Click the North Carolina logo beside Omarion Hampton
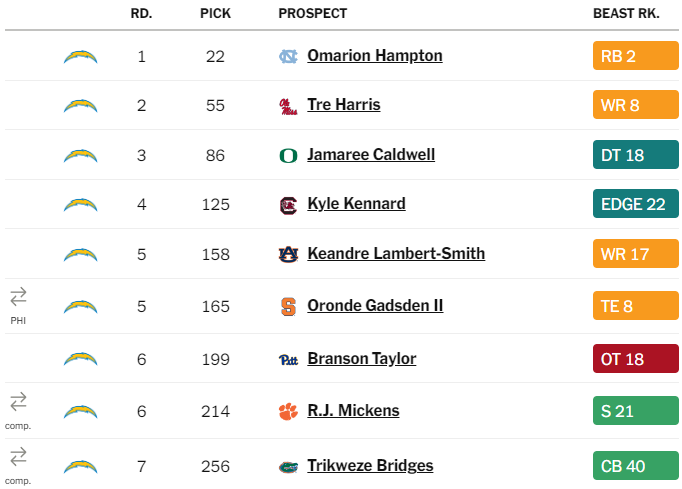The height and width of the screenshot is (489, 682). (288, 57)
